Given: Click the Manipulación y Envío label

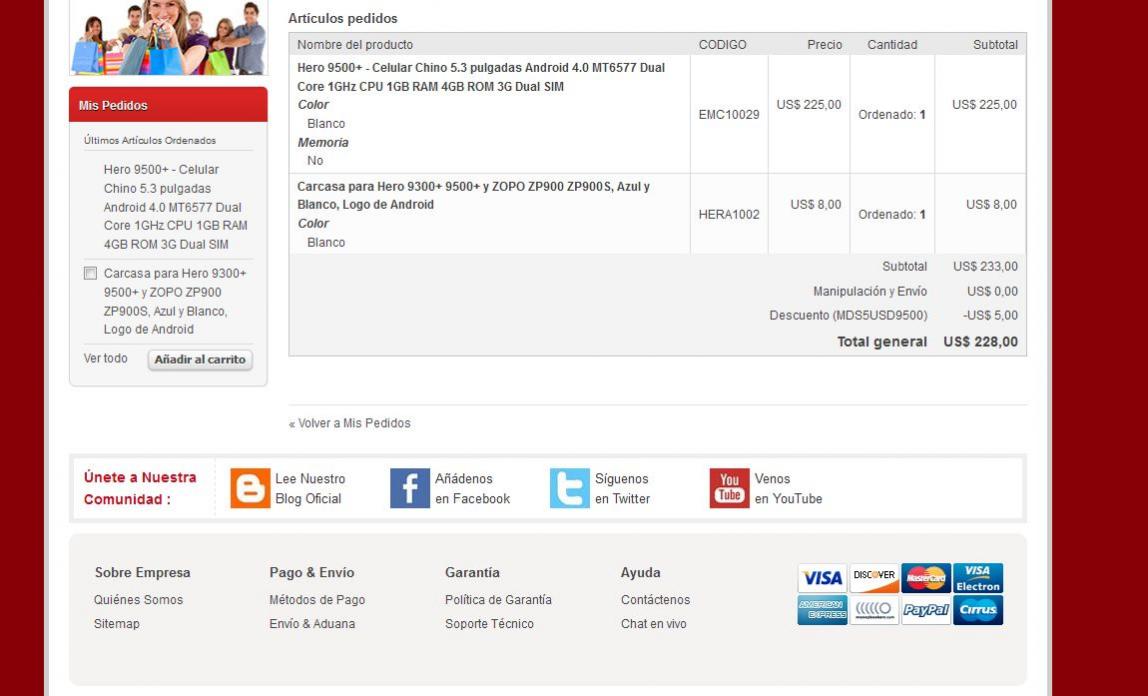Looking at the screenshot, I should pos(870,291).
